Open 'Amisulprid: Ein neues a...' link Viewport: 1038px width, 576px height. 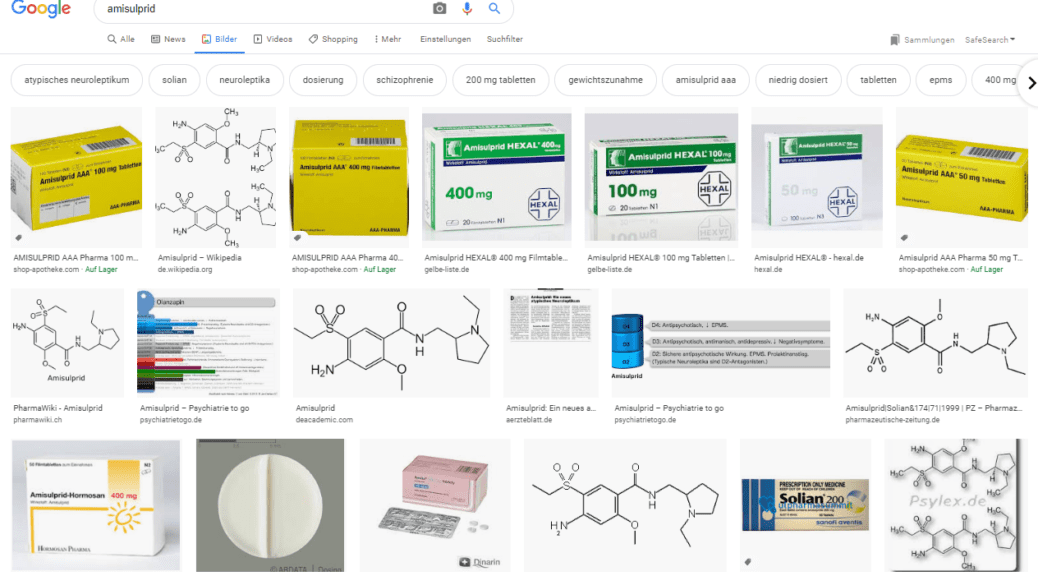pyautogui.click(x=551, y=408)
